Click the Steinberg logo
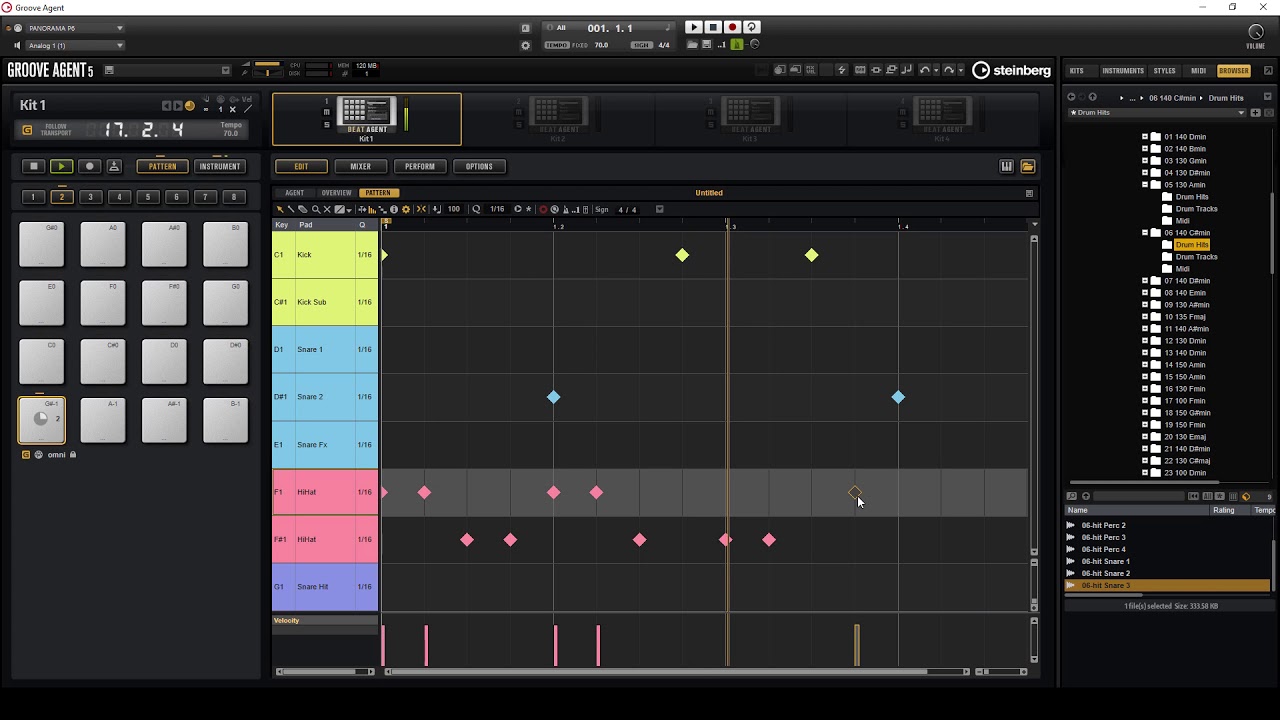The image size is (1280, 720). point(1012,70)
